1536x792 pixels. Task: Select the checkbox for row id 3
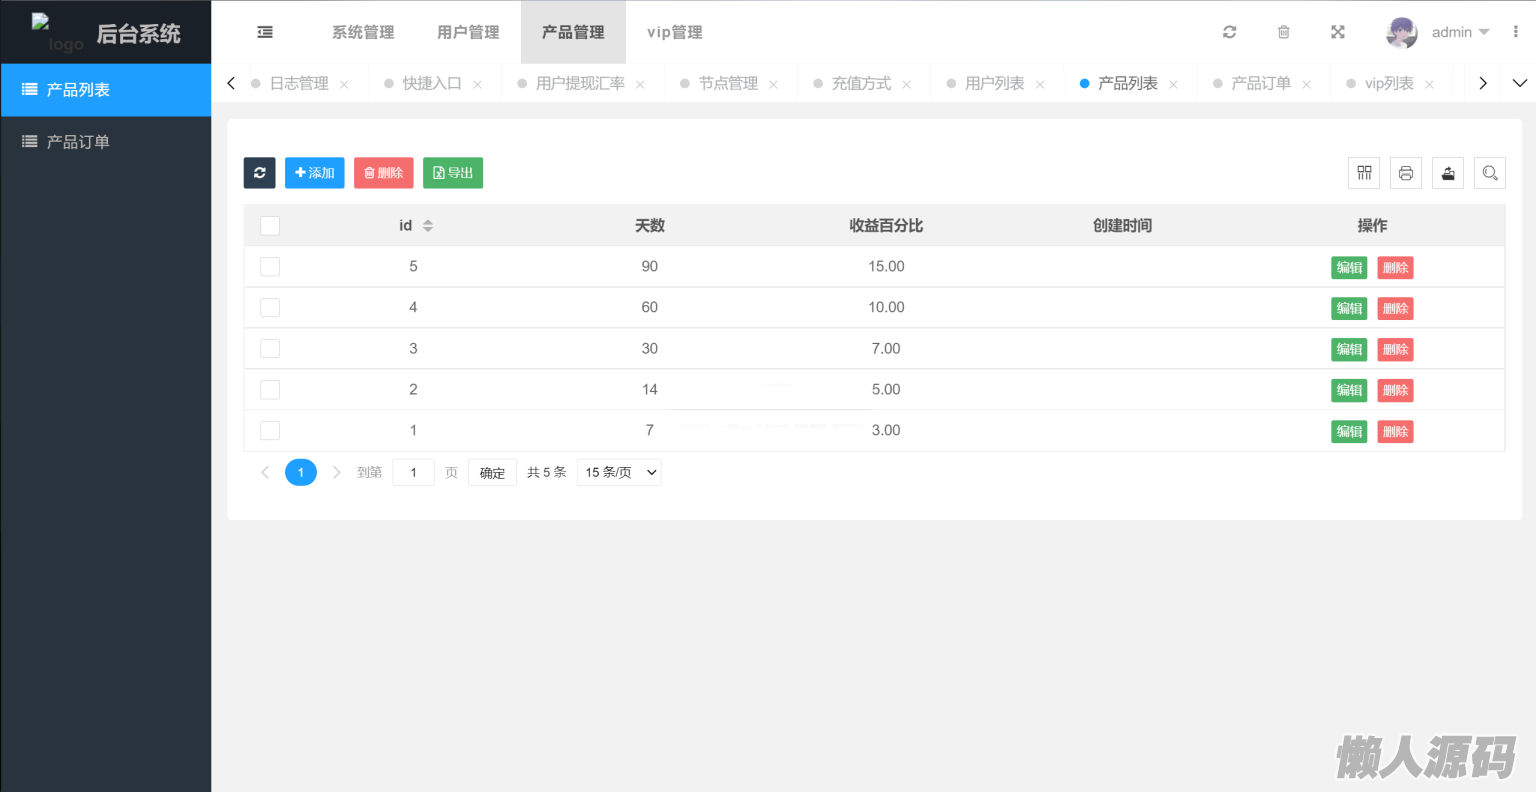coord(270,349)
